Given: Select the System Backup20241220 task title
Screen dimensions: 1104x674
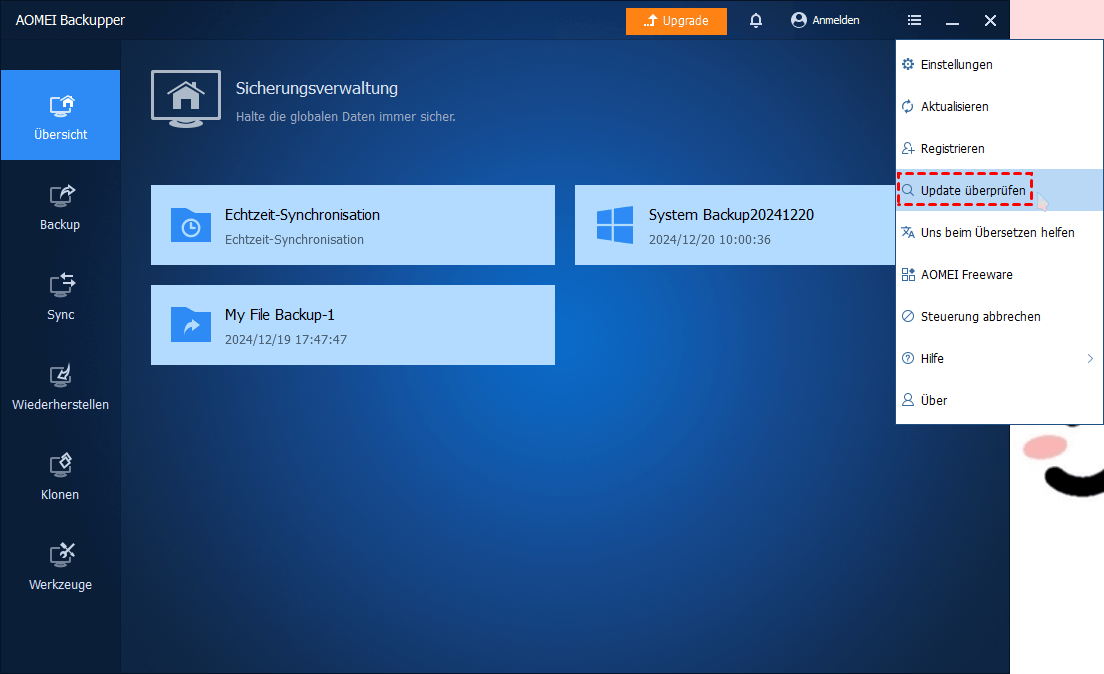Looking at the screenshot, I should [731, 215].
